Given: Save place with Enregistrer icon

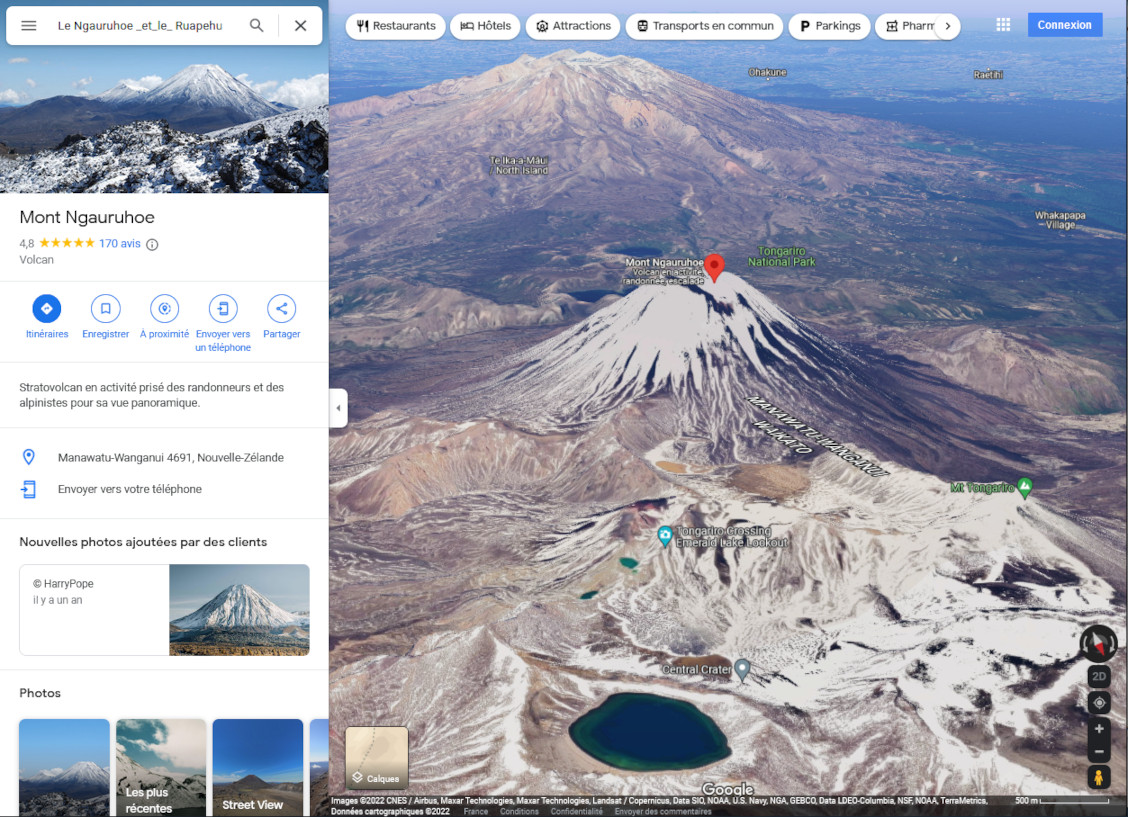Looking at the screenshot, I should [x=105, y=309].
